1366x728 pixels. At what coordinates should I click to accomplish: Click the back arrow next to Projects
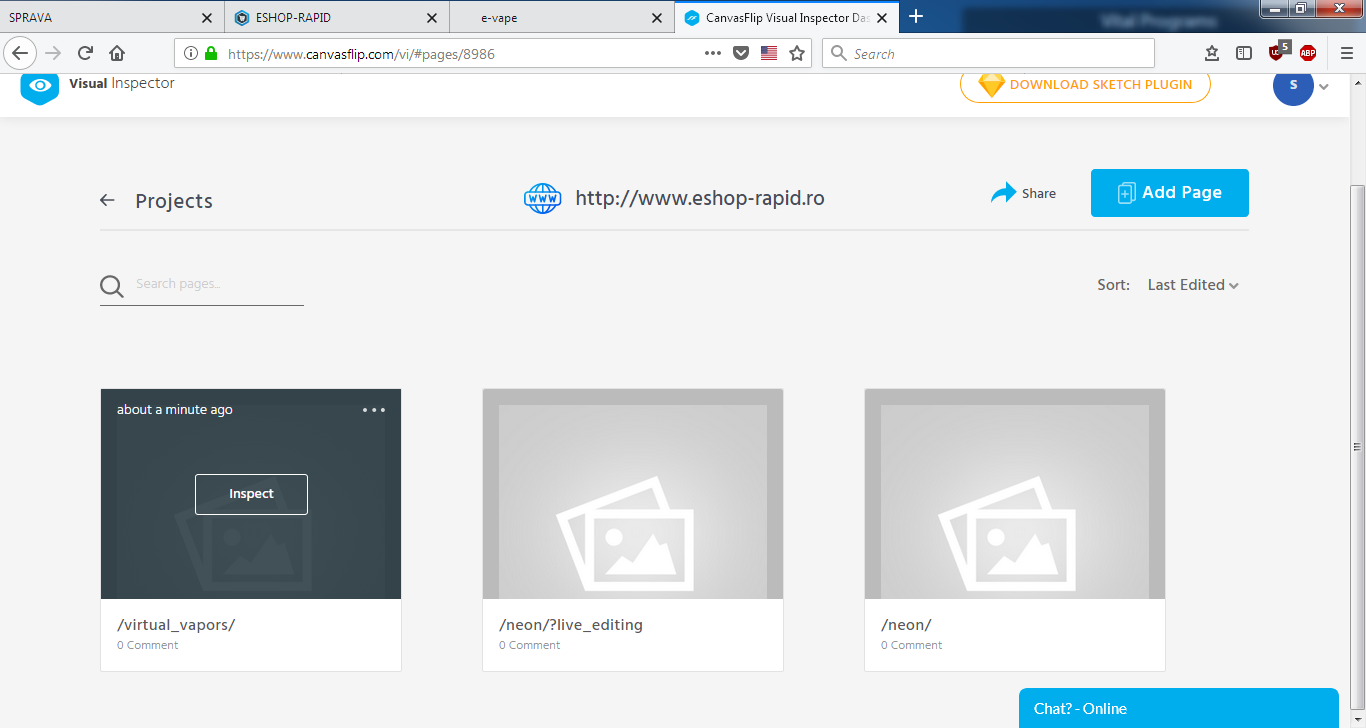pos(107,200)
